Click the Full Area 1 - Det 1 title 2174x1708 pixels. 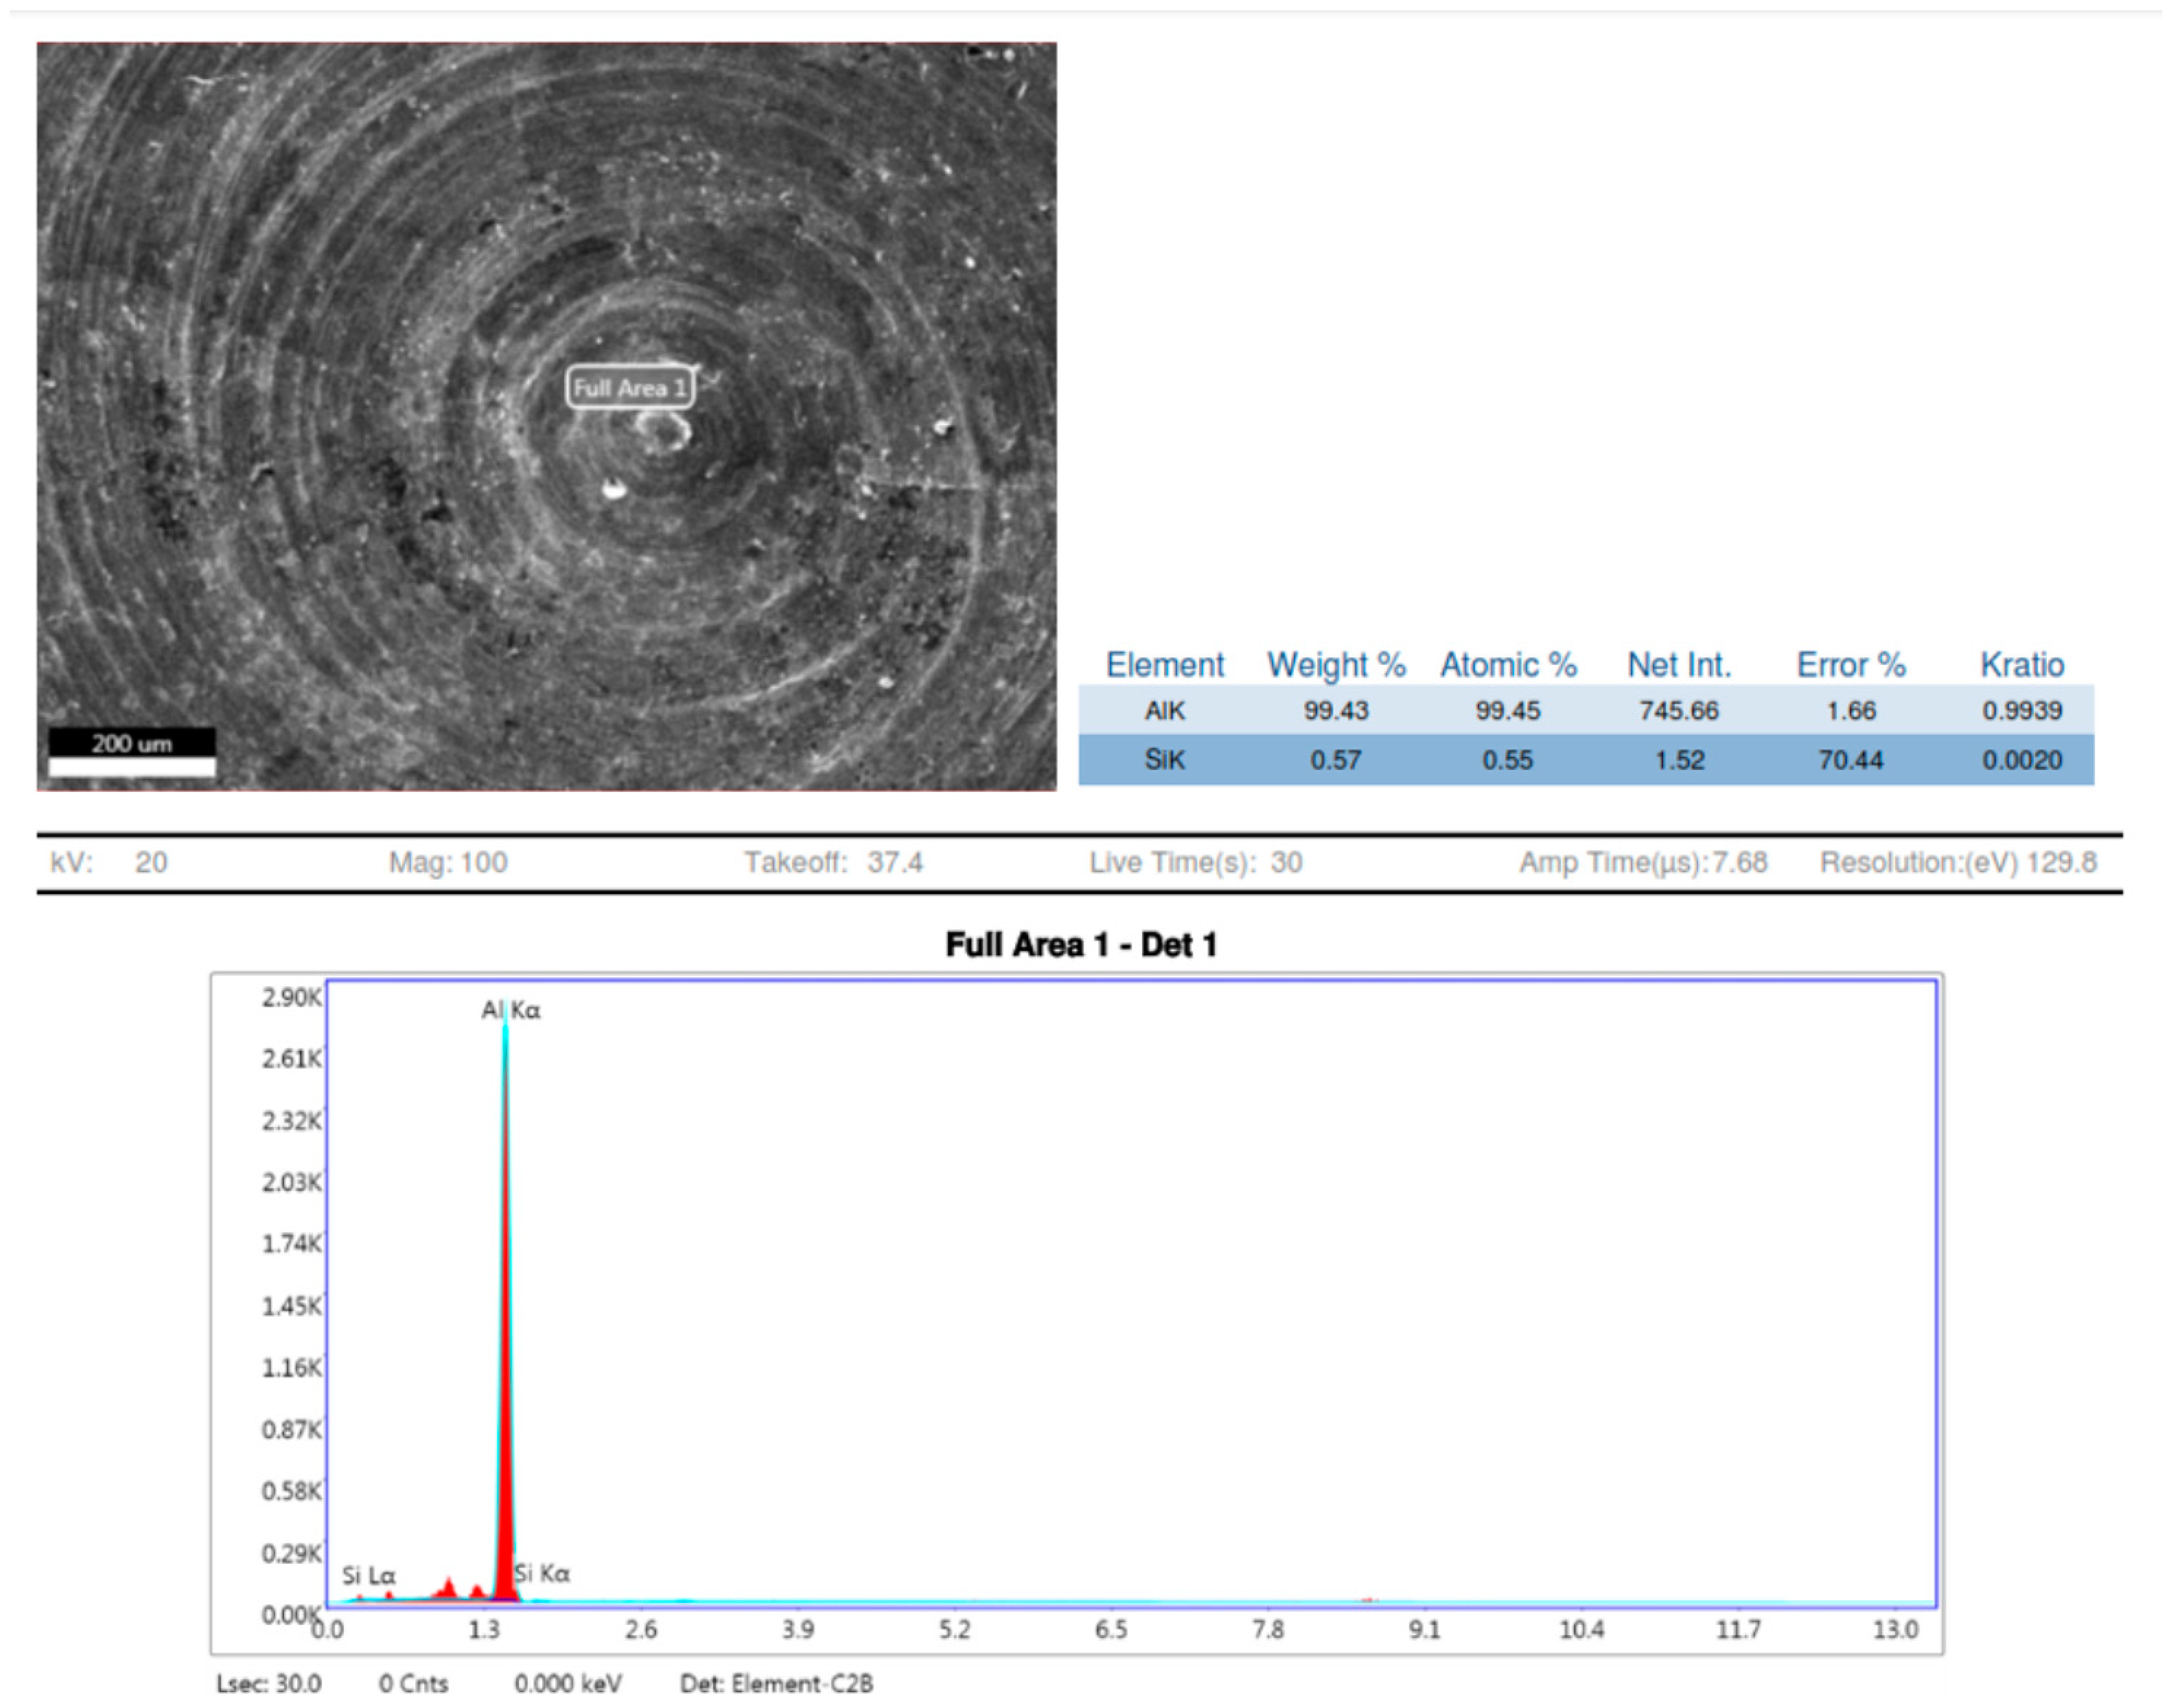tap(1081, 945)
